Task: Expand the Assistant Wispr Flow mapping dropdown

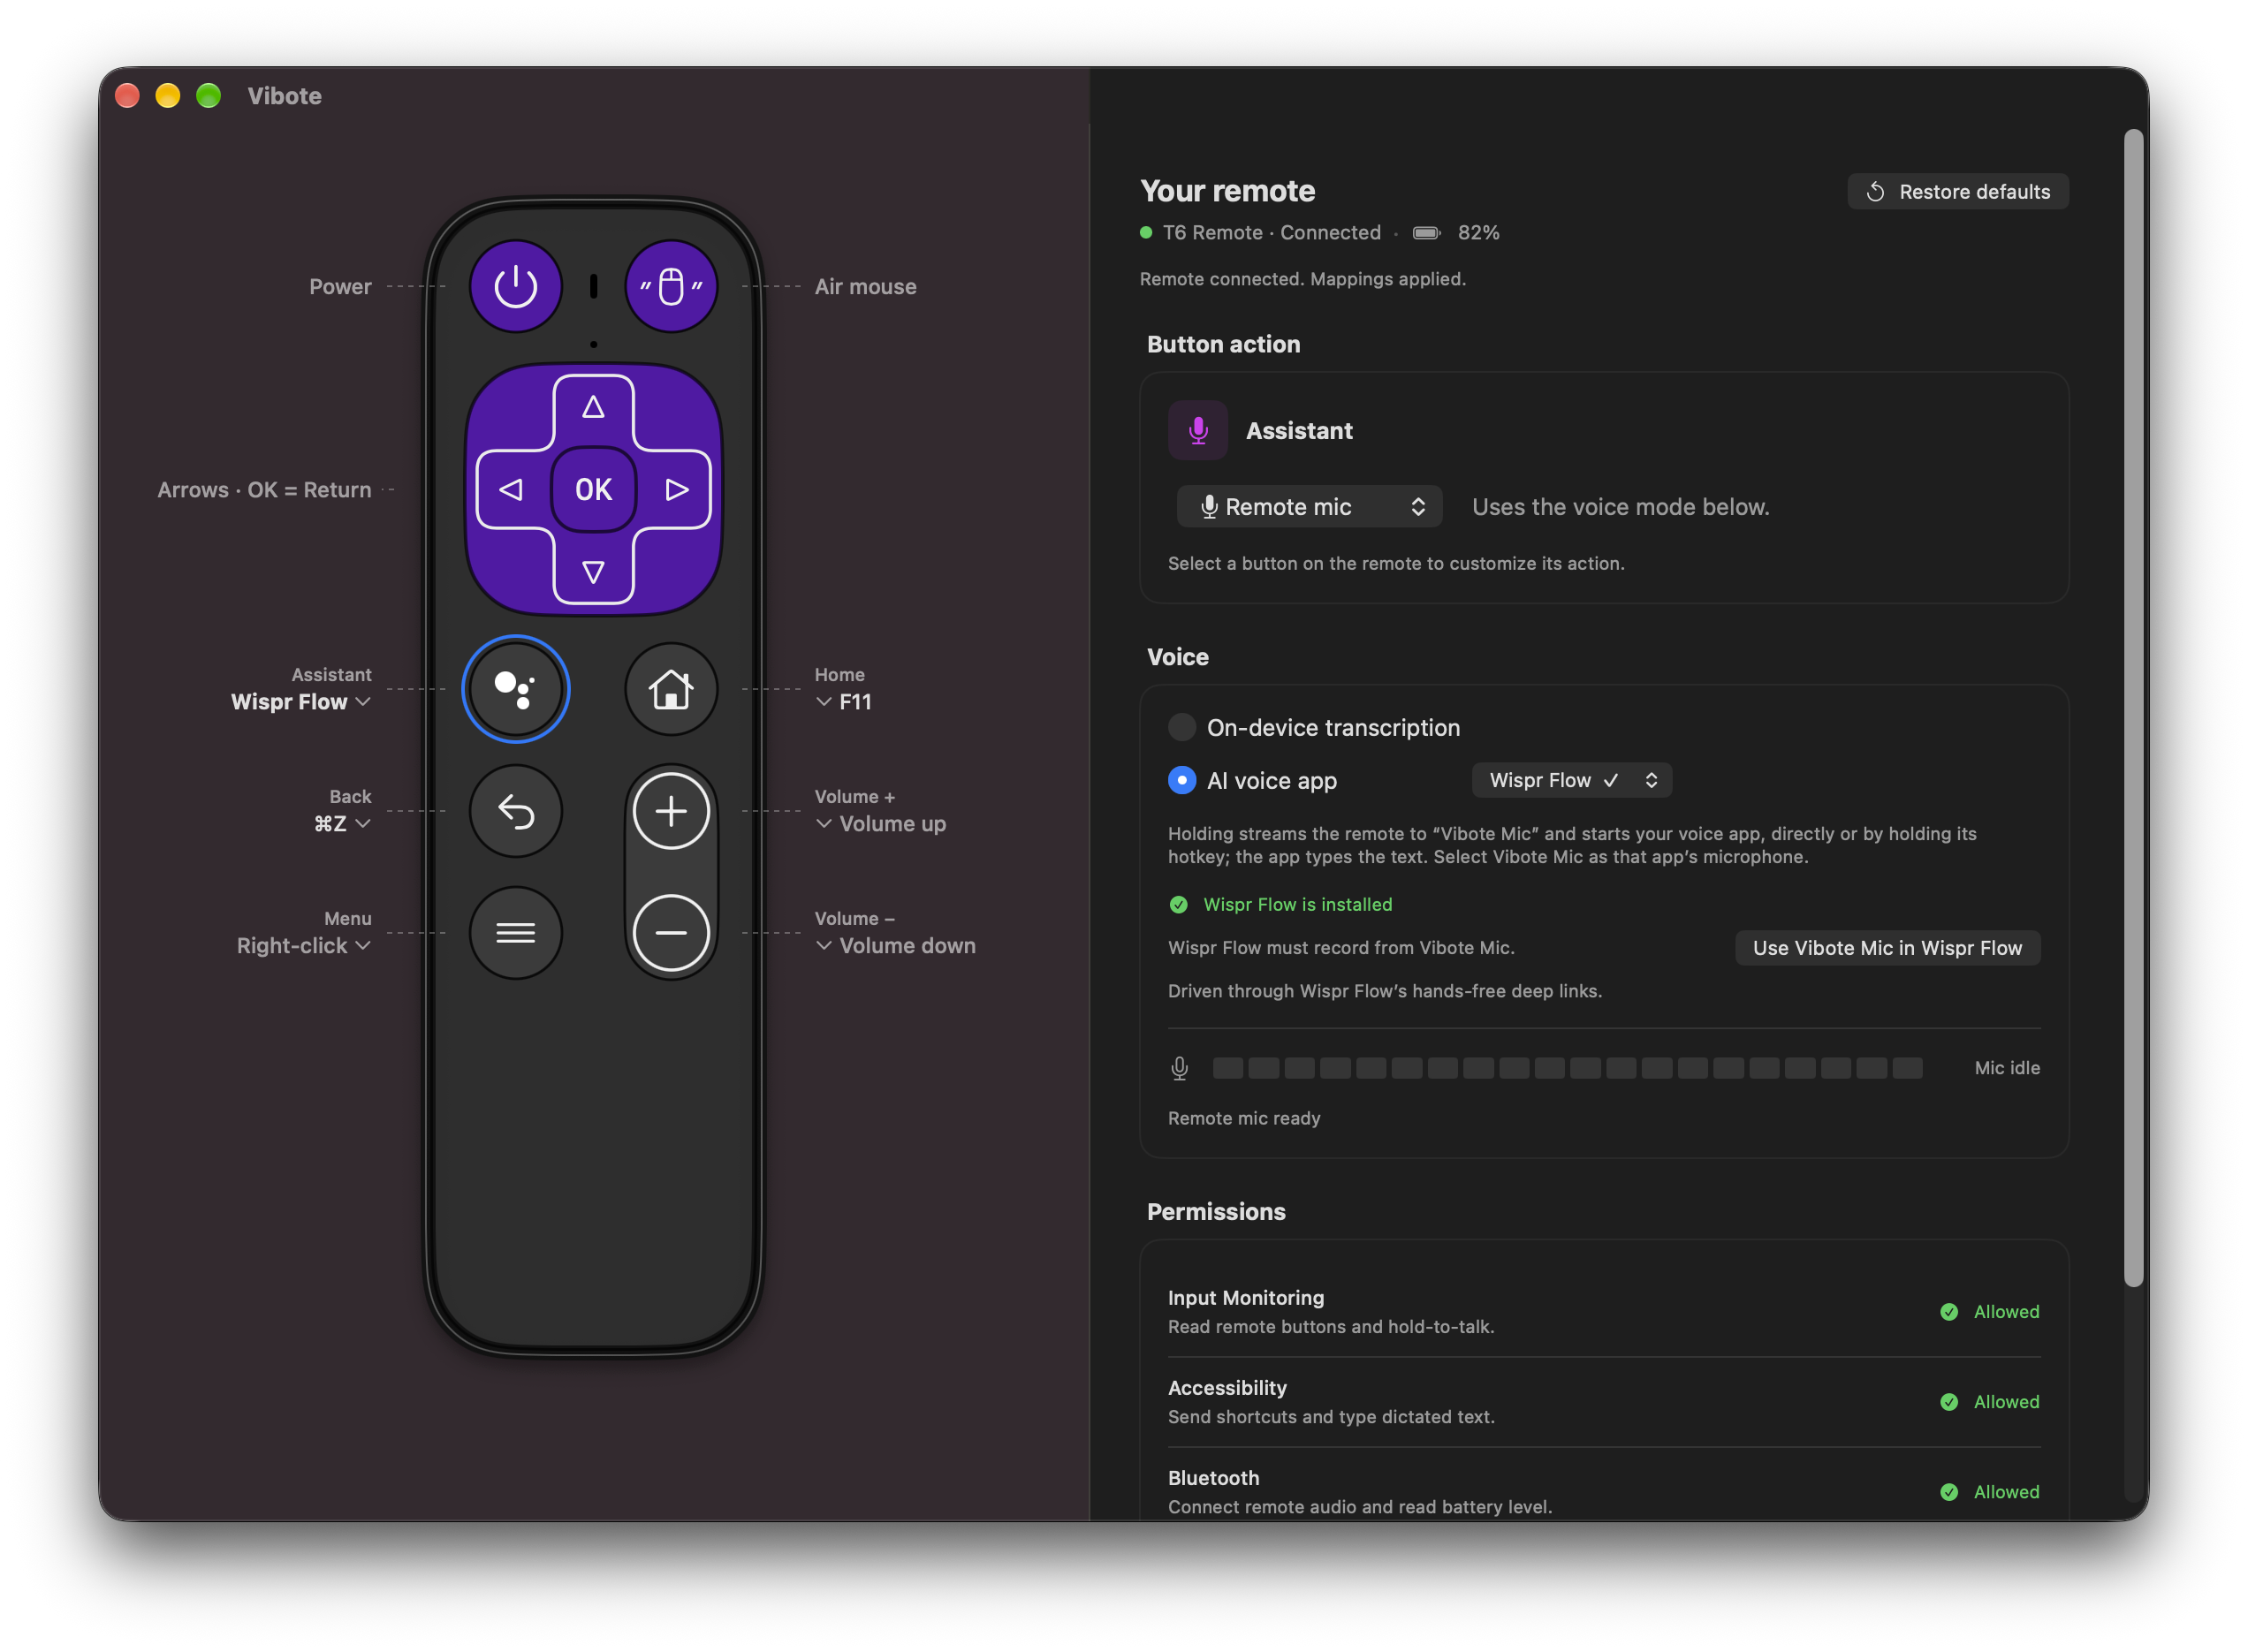Action: [x=300, y=702]
